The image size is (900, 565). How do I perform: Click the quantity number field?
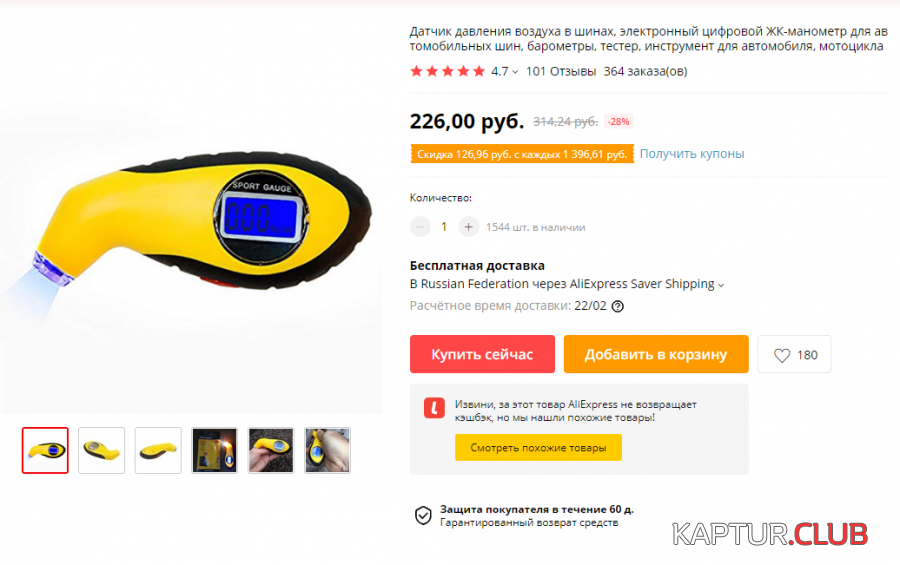point(444,227)
